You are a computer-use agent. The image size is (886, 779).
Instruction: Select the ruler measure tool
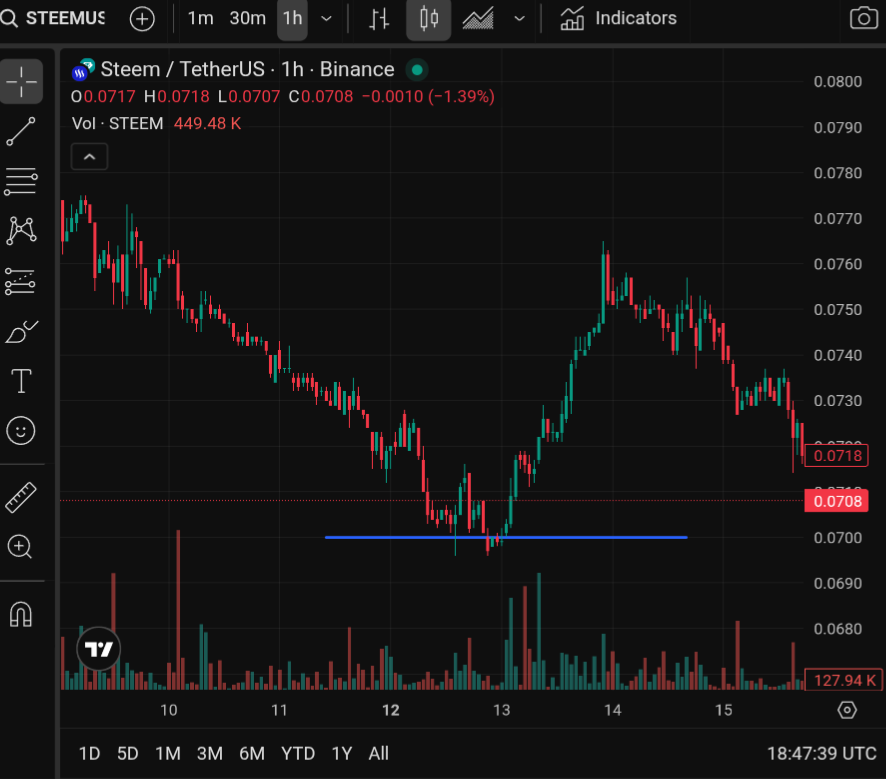click(21, 498)
